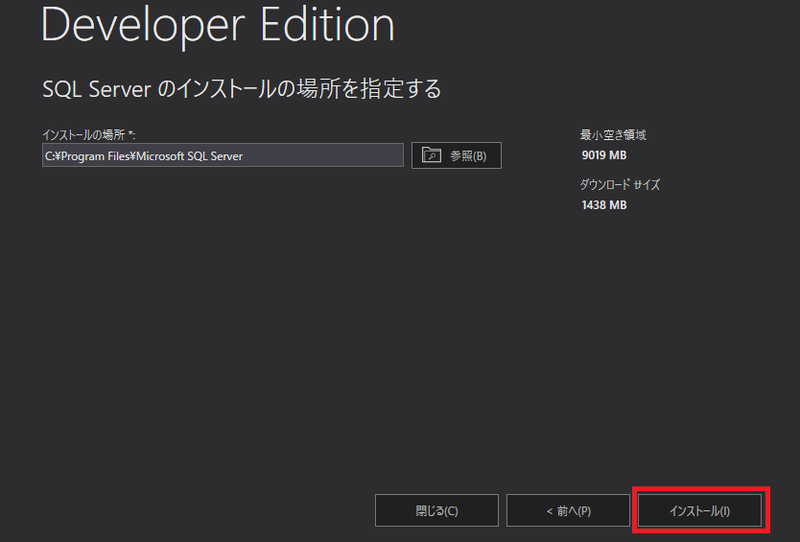The width and height of the screenshot is (800, 542).
Task: Click the インストール(I) button
Action: coord(699,510)
